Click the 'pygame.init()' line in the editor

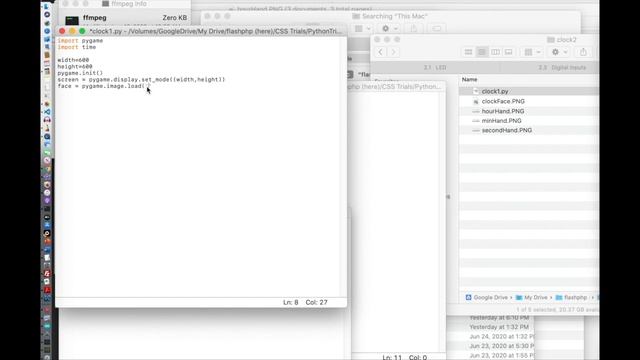(x=80, y=73)
